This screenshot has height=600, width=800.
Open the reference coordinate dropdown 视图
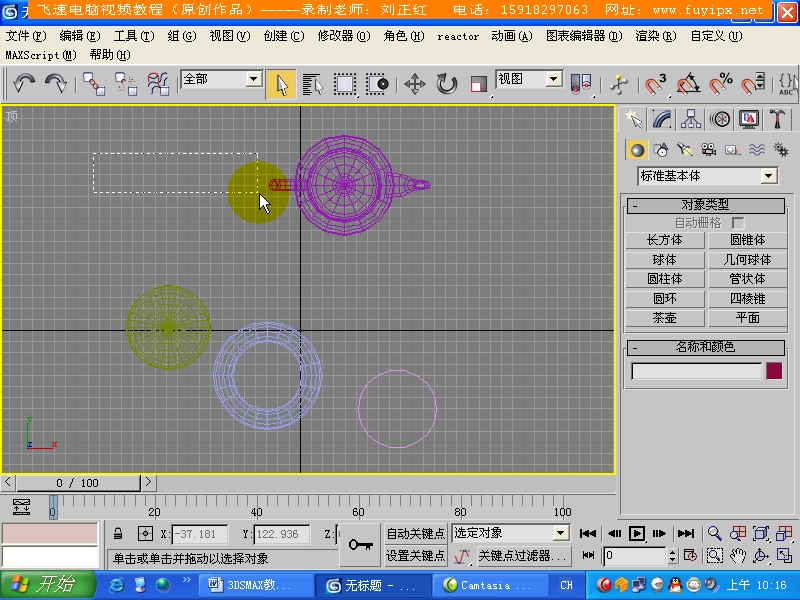click(529, 79)
